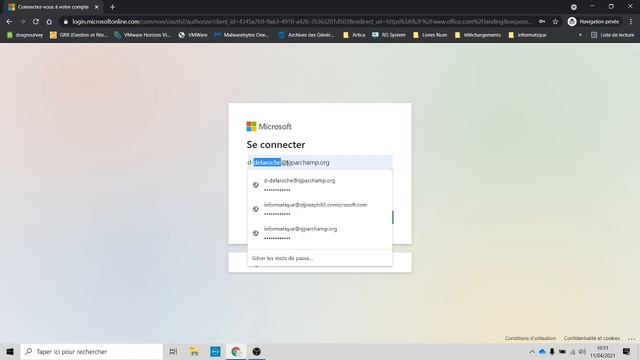Open the footer three-dot more options
Image resolution: width=640 pixels, height=360 pixels.
tap(631, 339)
